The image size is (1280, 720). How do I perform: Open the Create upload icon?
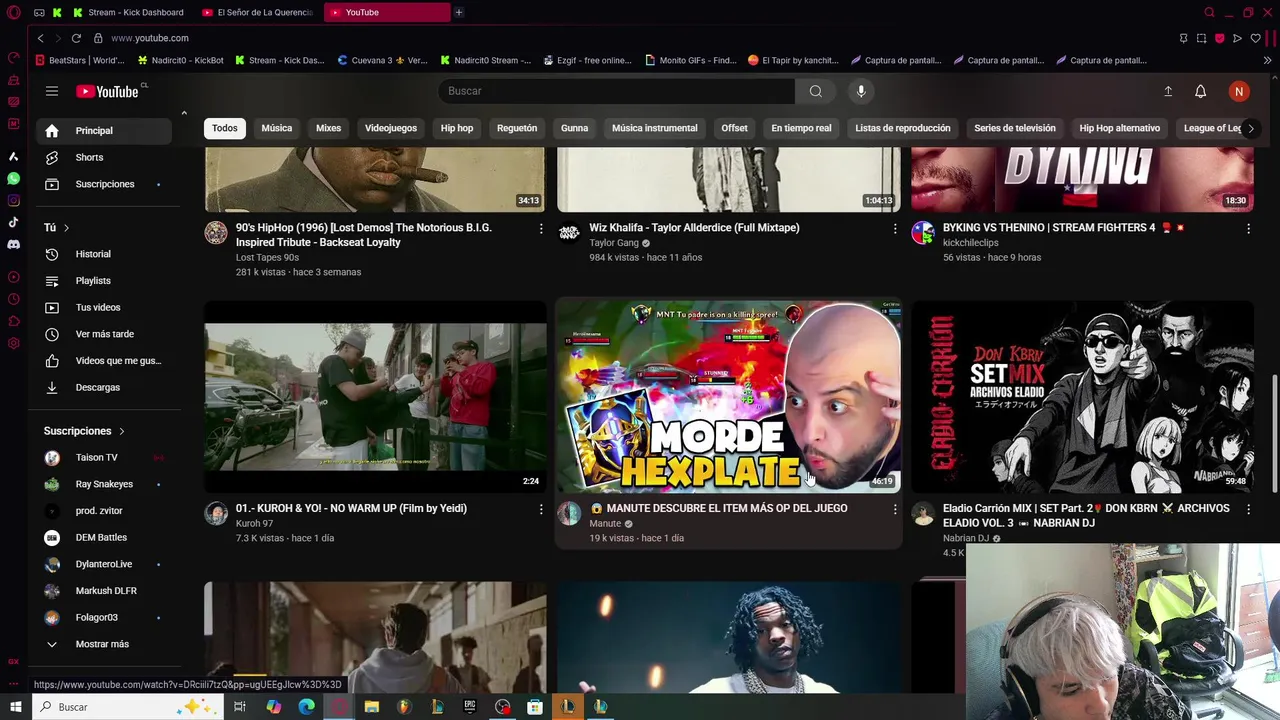tap(1168, 91)
